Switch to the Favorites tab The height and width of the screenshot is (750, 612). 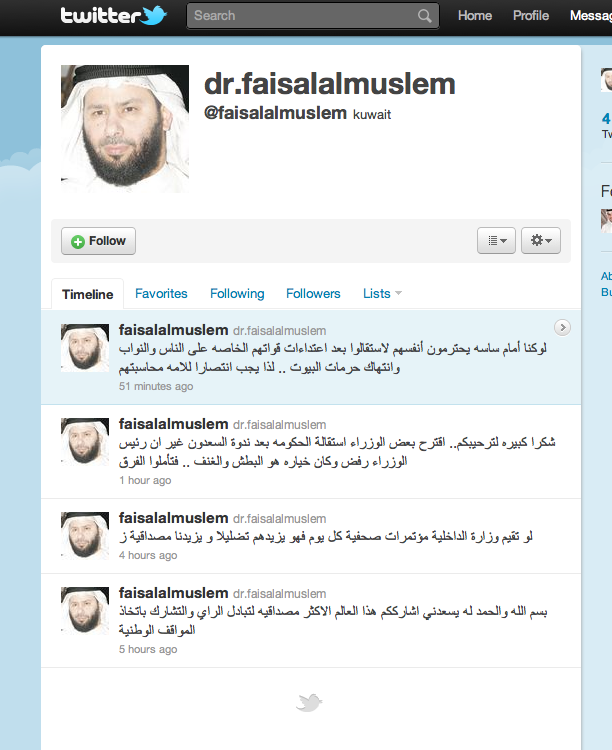coord(161,293)
